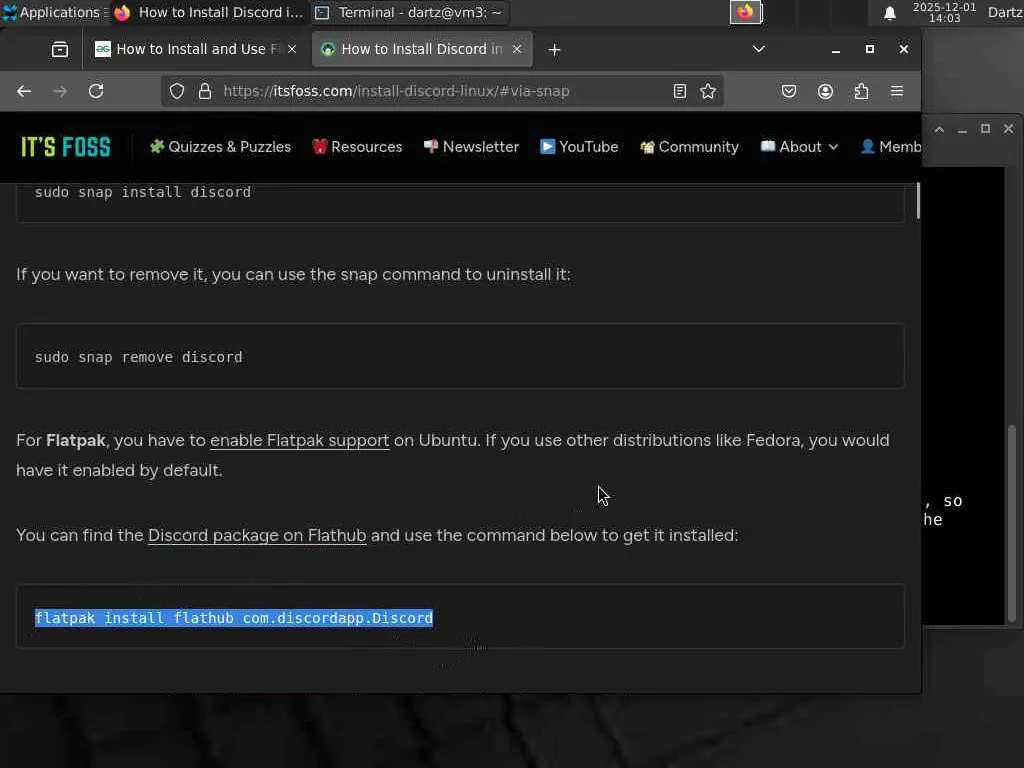Go to the It's FOSS home logo
Viewport: 1024px width, 768px height.
coord(66,147)
